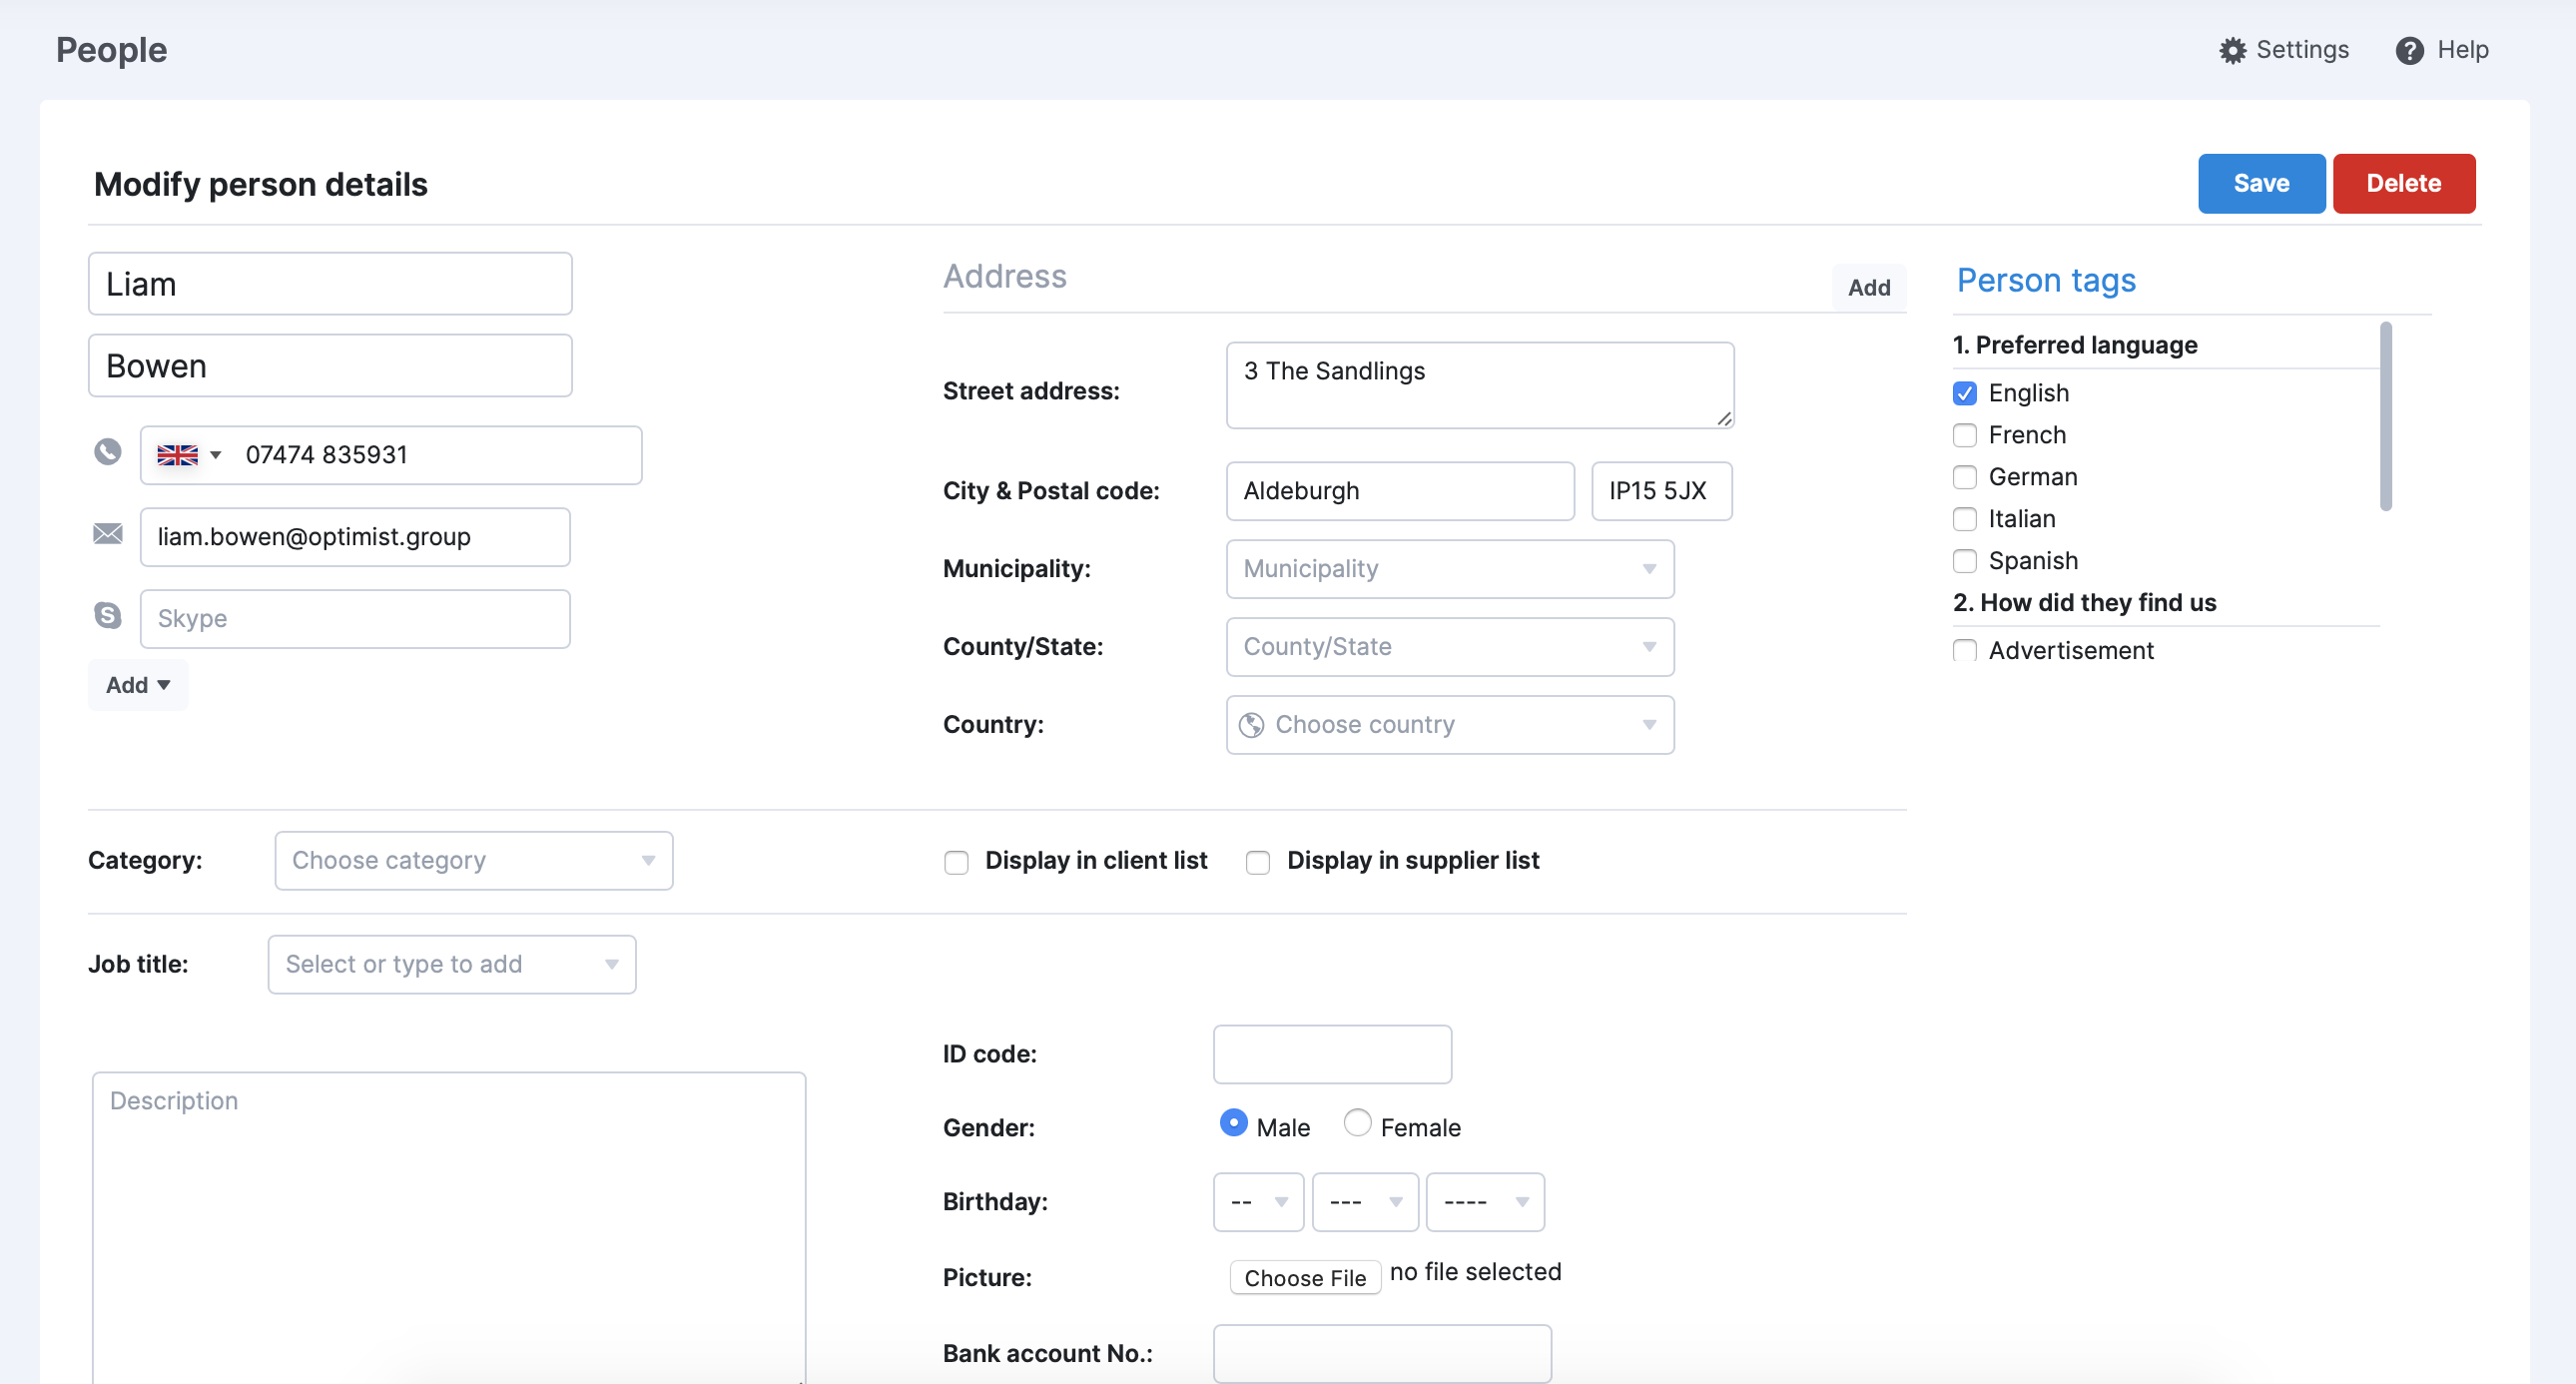The width and height of the screenshot is (2576, 1384).
Task: Click the Street address text area
Action: point(1480,386)
